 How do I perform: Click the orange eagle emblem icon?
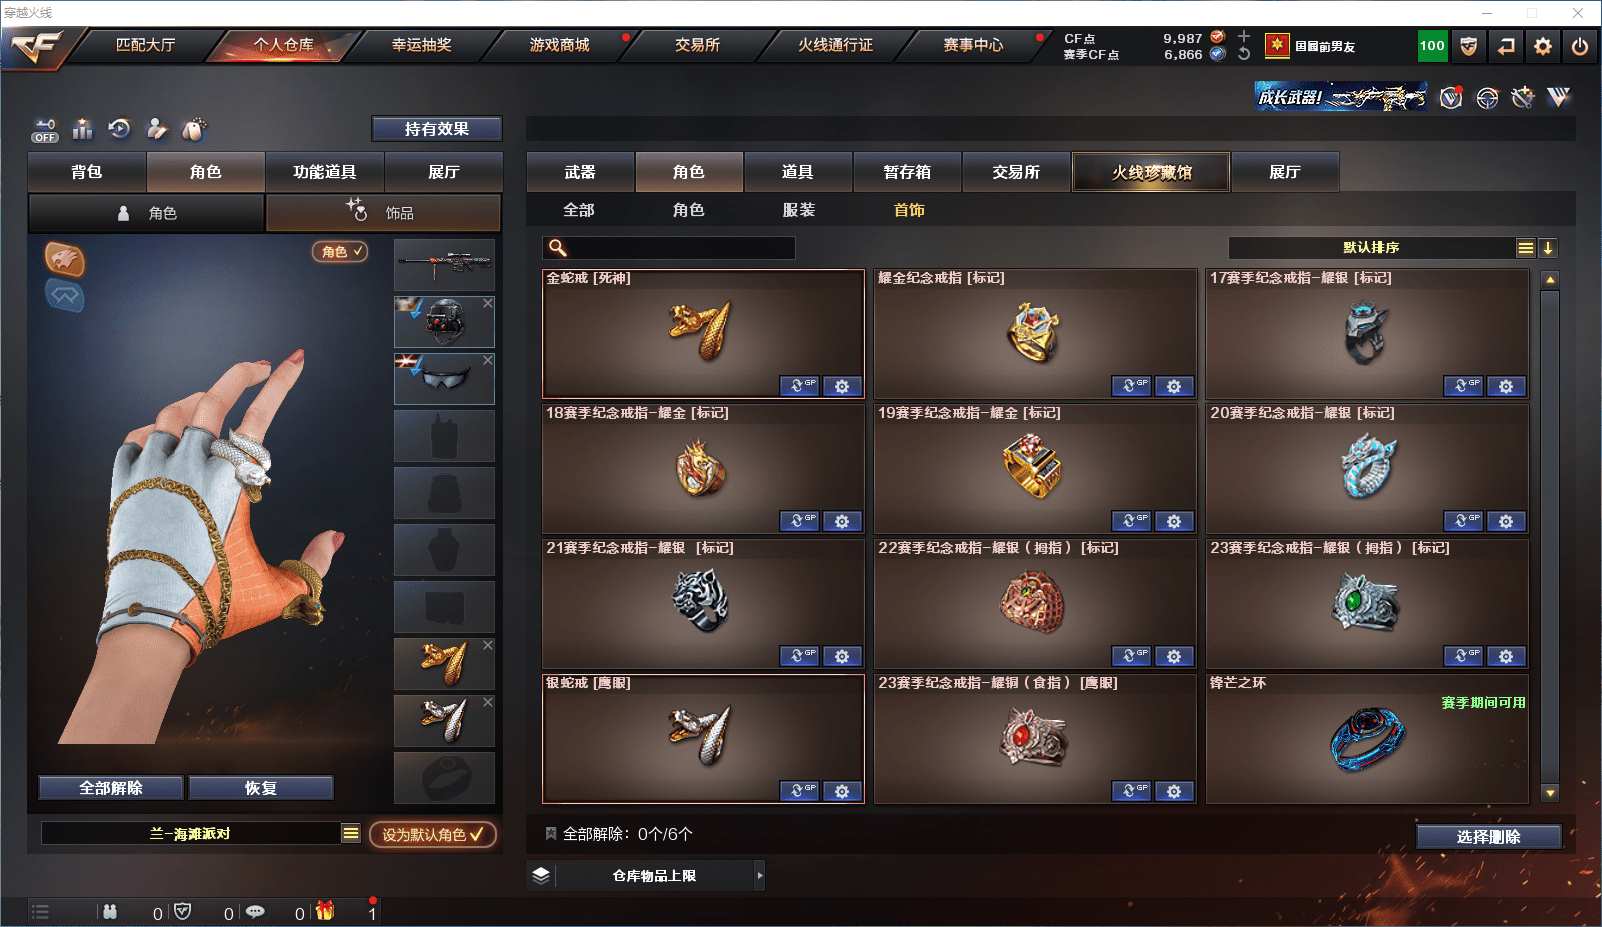coord(64,260)
